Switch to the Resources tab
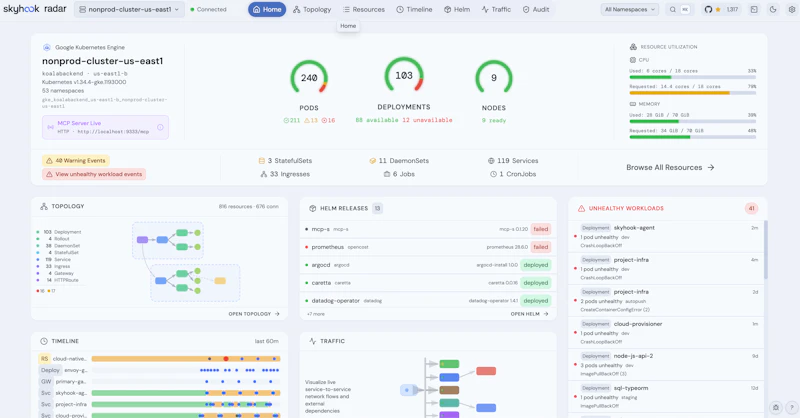800x418 pixels. tap(364, 9)
